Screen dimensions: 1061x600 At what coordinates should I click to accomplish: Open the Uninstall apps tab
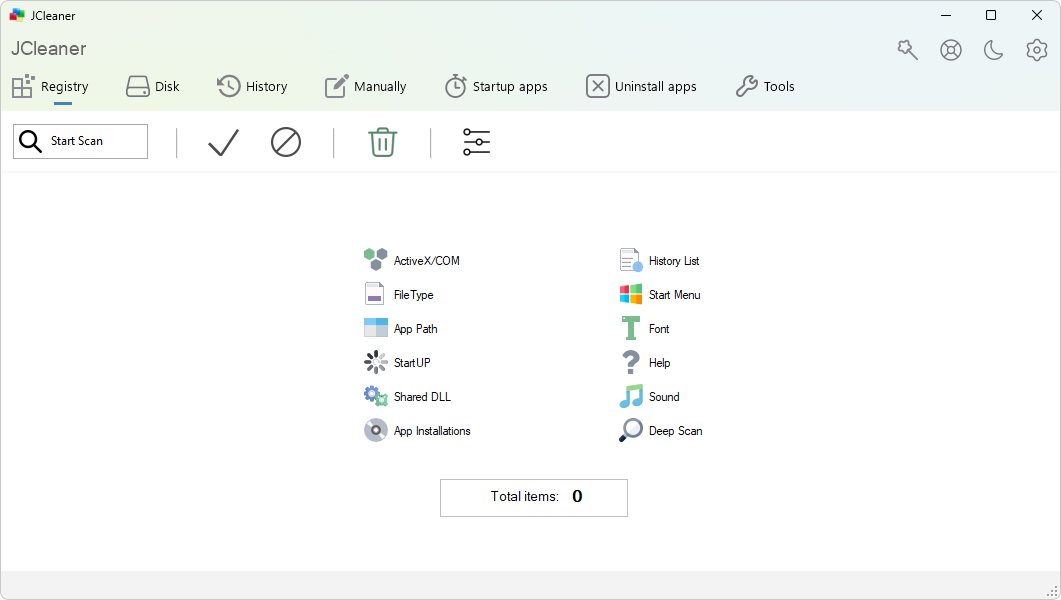[641, 87]
